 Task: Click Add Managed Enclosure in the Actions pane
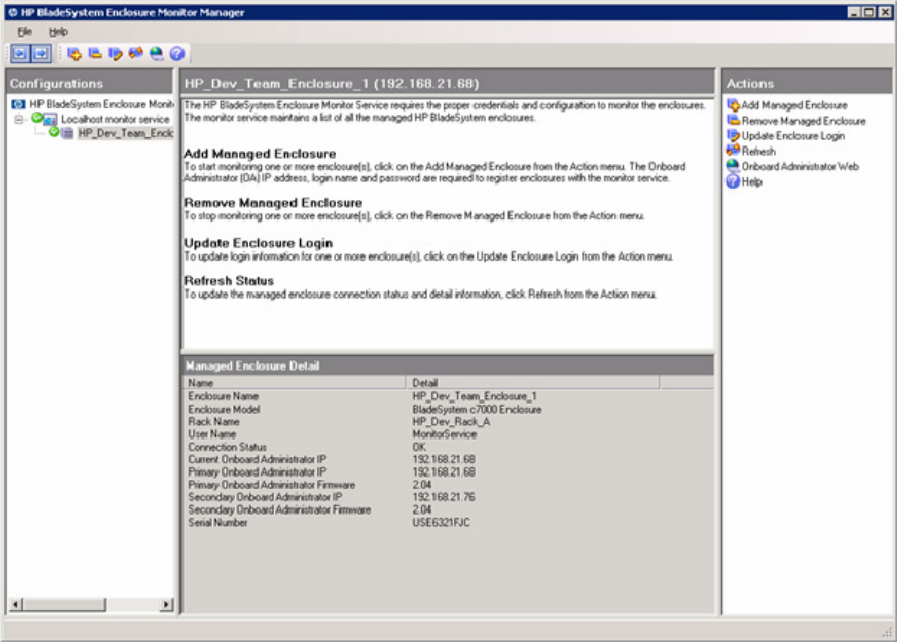coord(793,105)
